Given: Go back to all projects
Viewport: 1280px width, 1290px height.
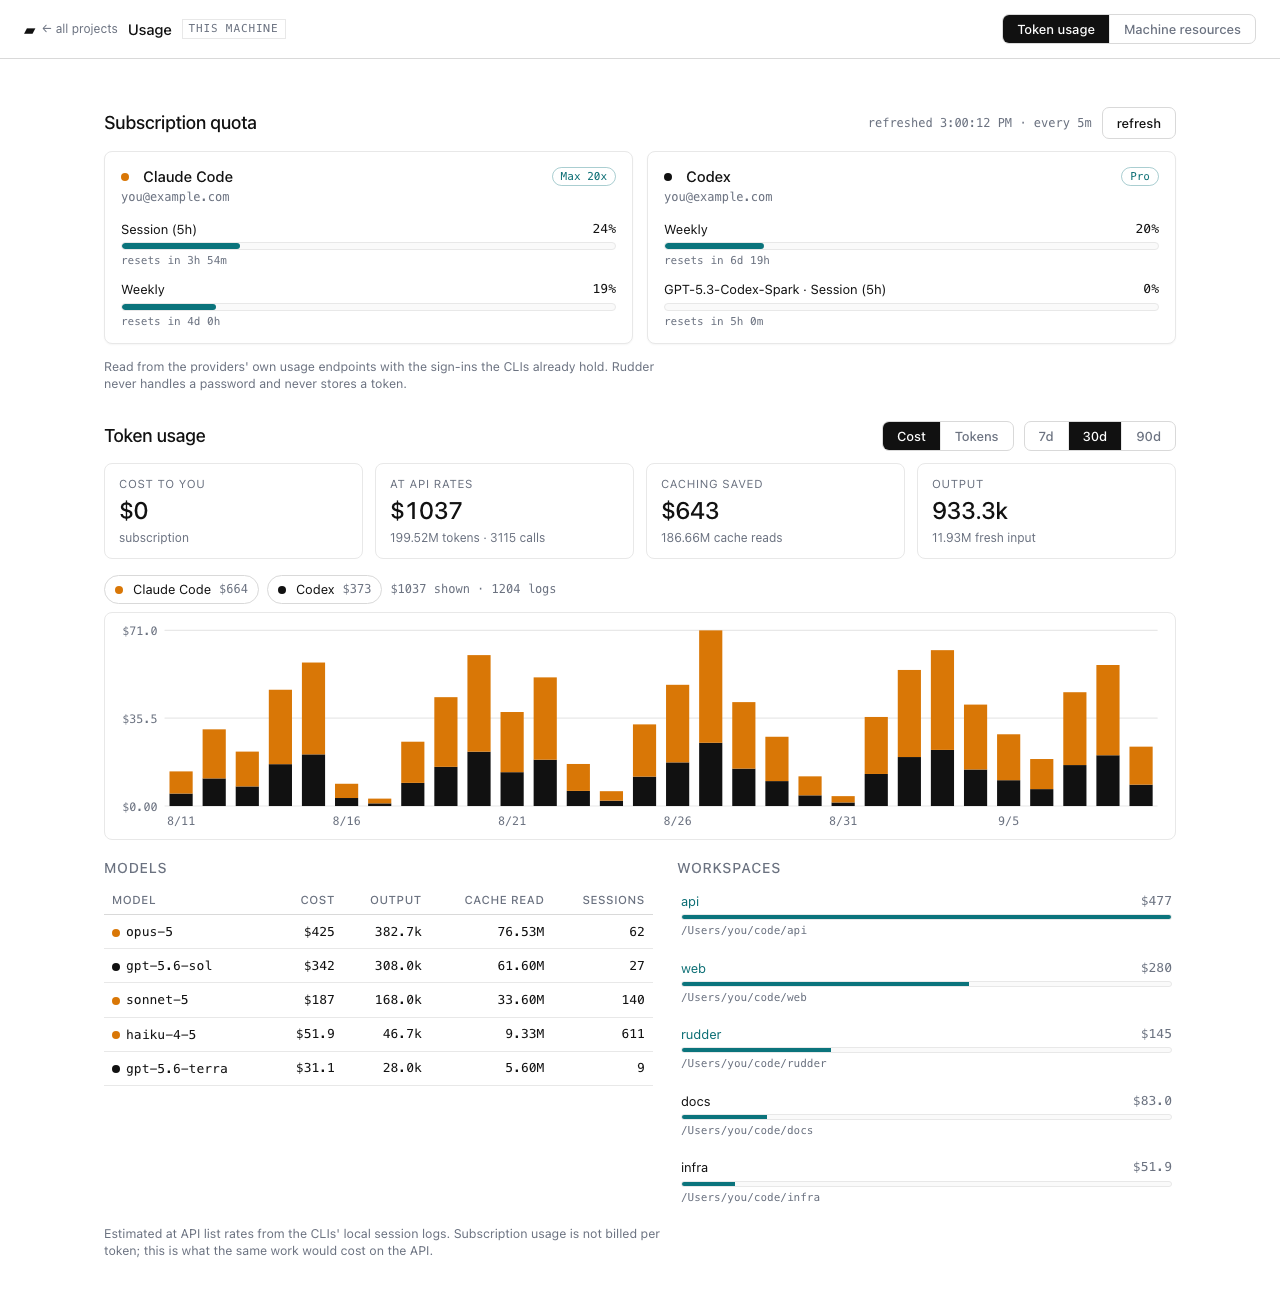Looking at the screenshot, I should [x=80, y=29].
